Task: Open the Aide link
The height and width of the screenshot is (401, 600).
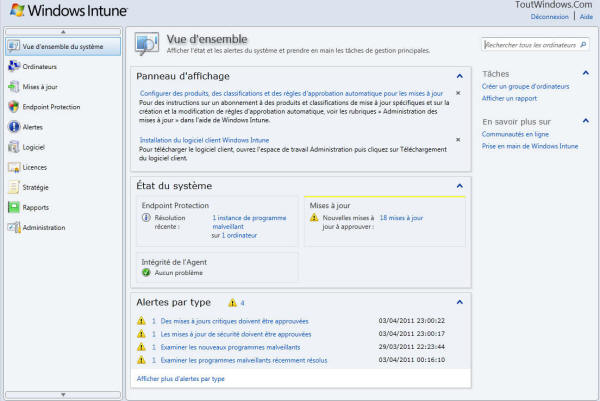Action: (x=586, y=17)
